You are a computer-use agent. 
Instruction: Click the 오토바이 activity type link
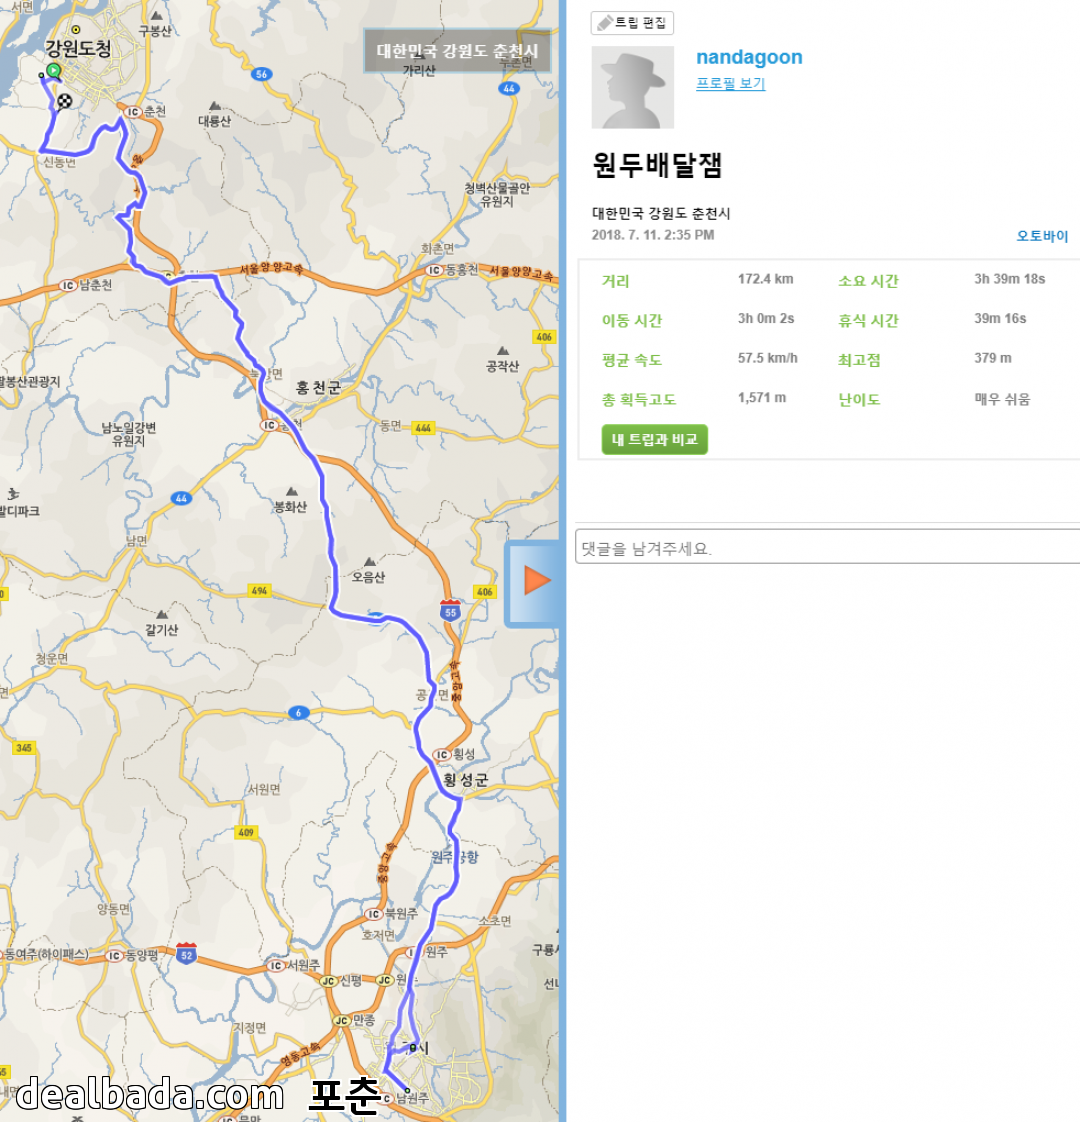pyautogui.click(x=1042, y=236)
